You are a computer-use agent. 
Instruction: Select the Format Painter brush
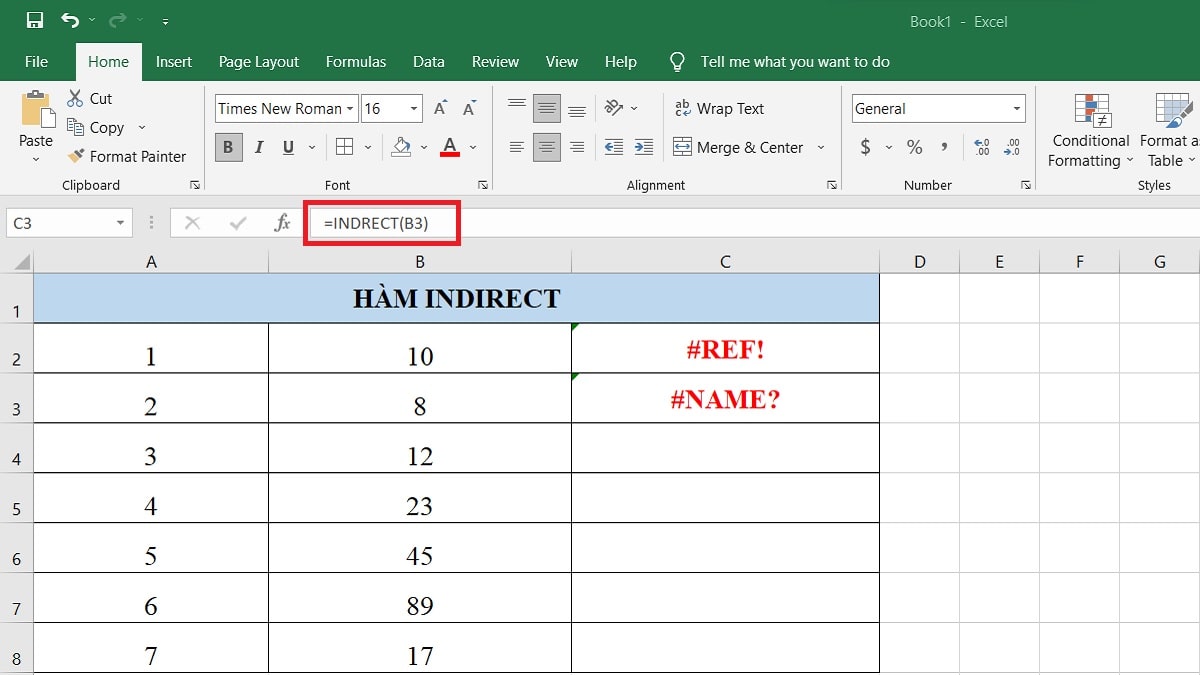click(75, 156)
